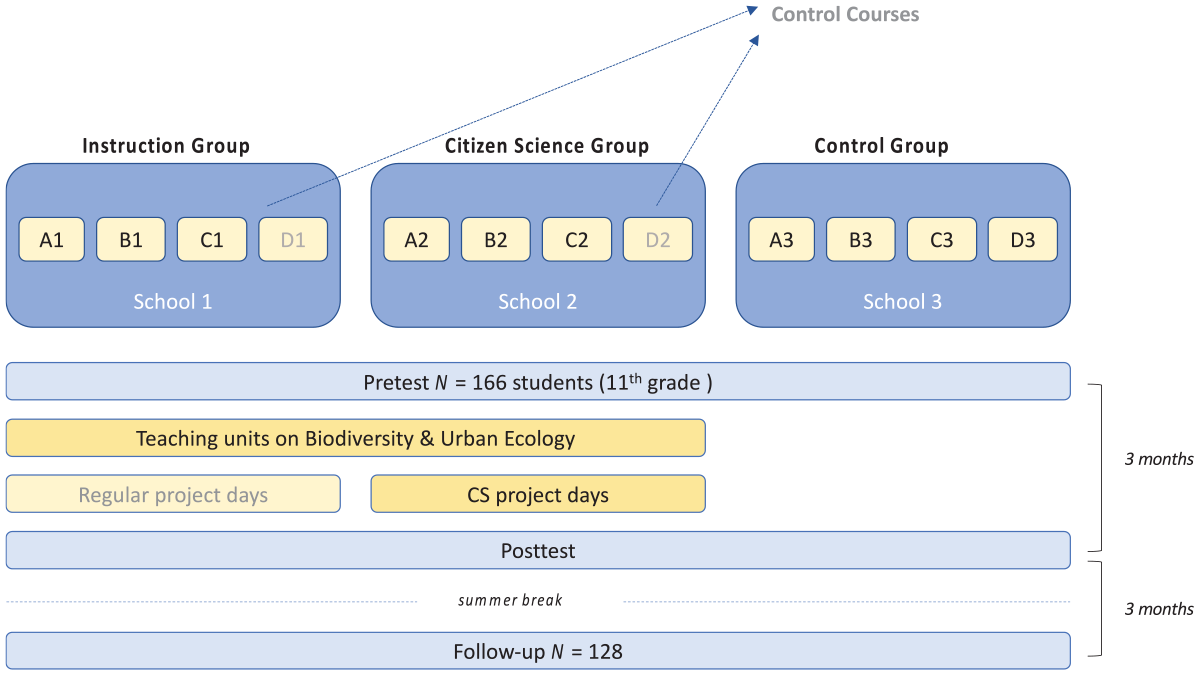The height and width of the screenshot is (675, 1199).
Task: Click the C2 course box
Action: (577, 239)
